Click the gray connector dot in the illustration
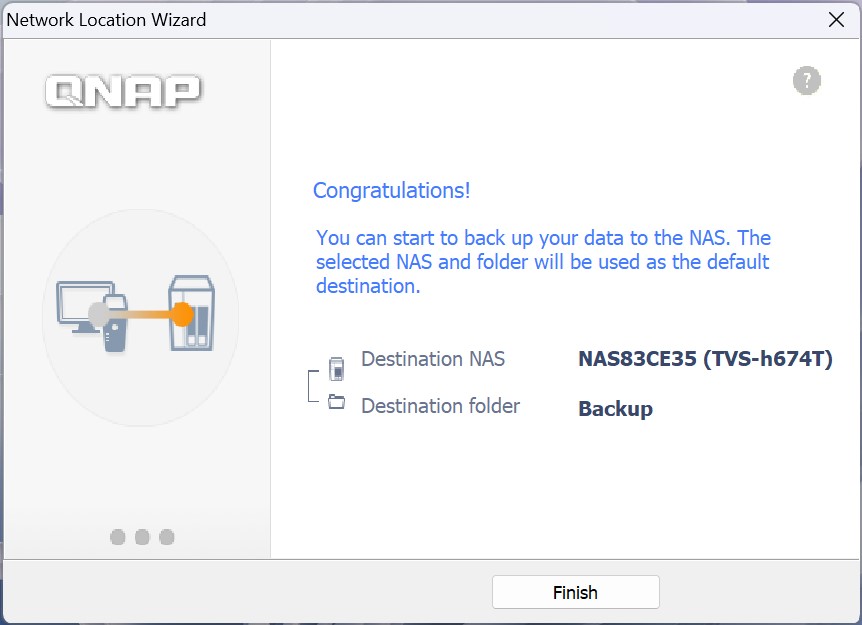The width and height of the screenshot is (862, 625). tap(98, 315)
